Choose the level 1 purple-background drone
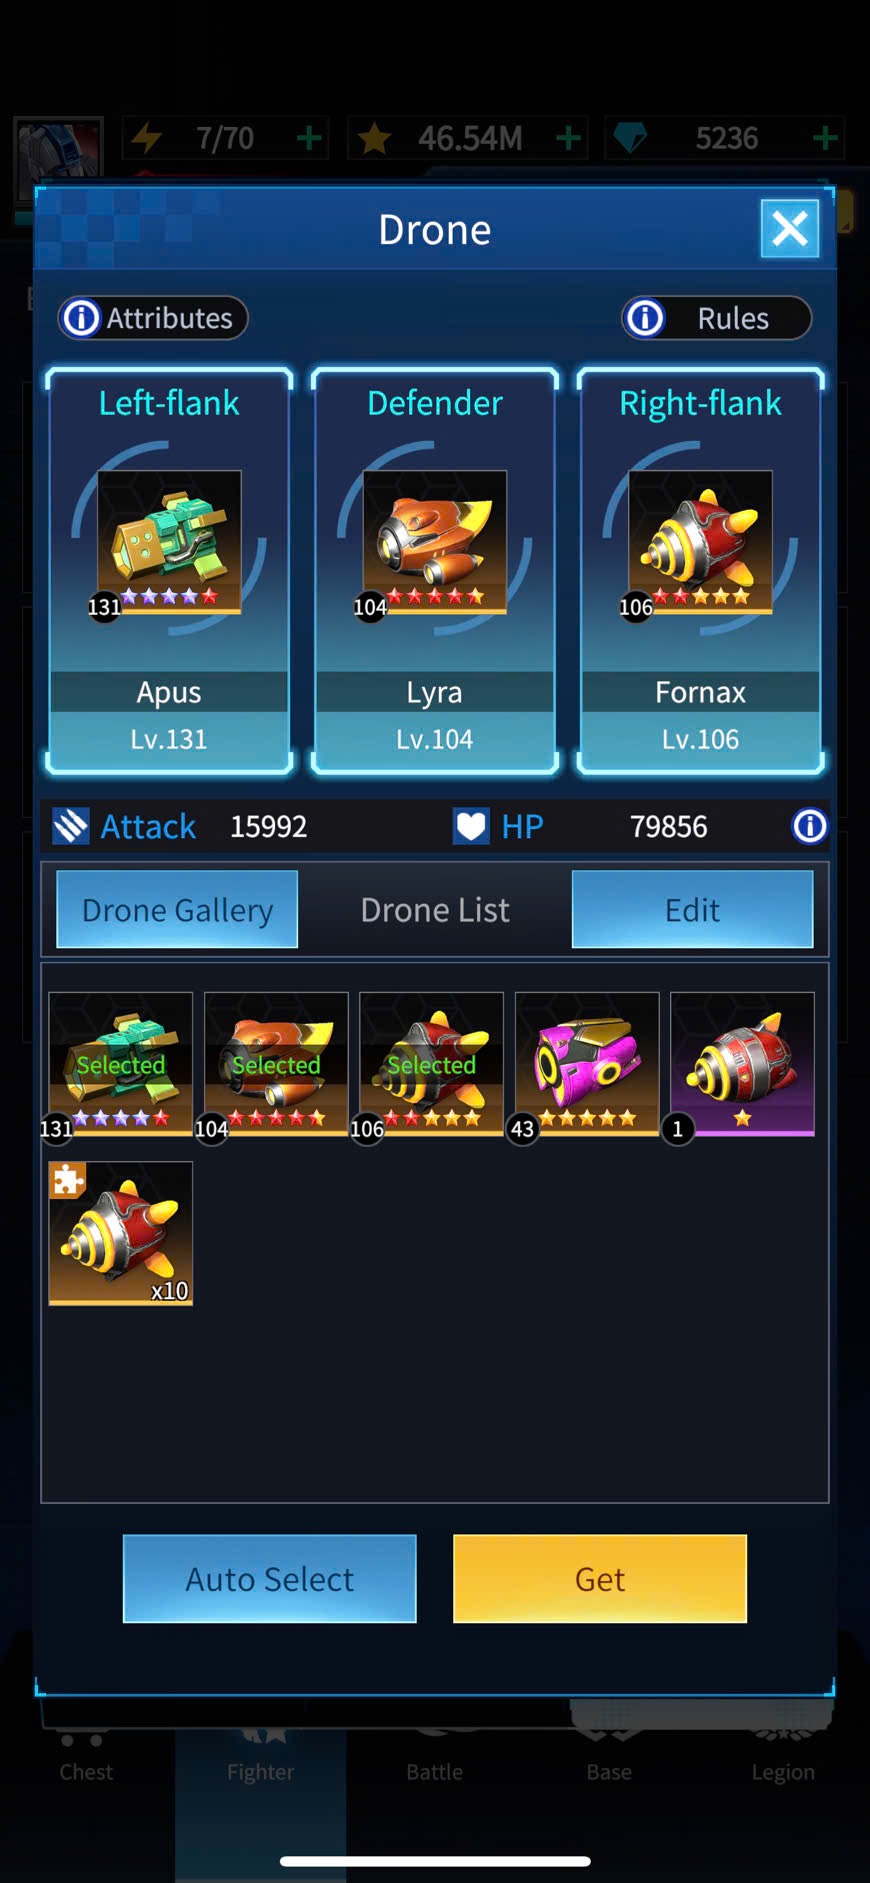870x1883 pixels. click(742, 1064)
